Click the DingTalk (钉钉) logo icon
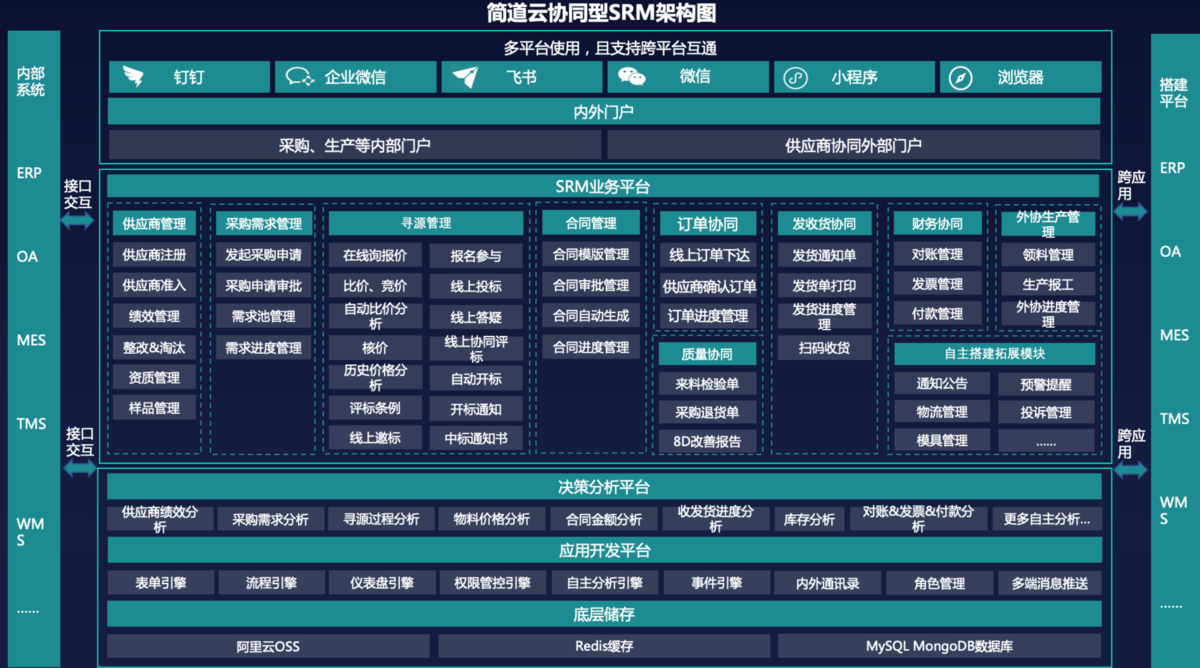The width and height of the screenshot is (1200, 668). click(x=134, y=77)
